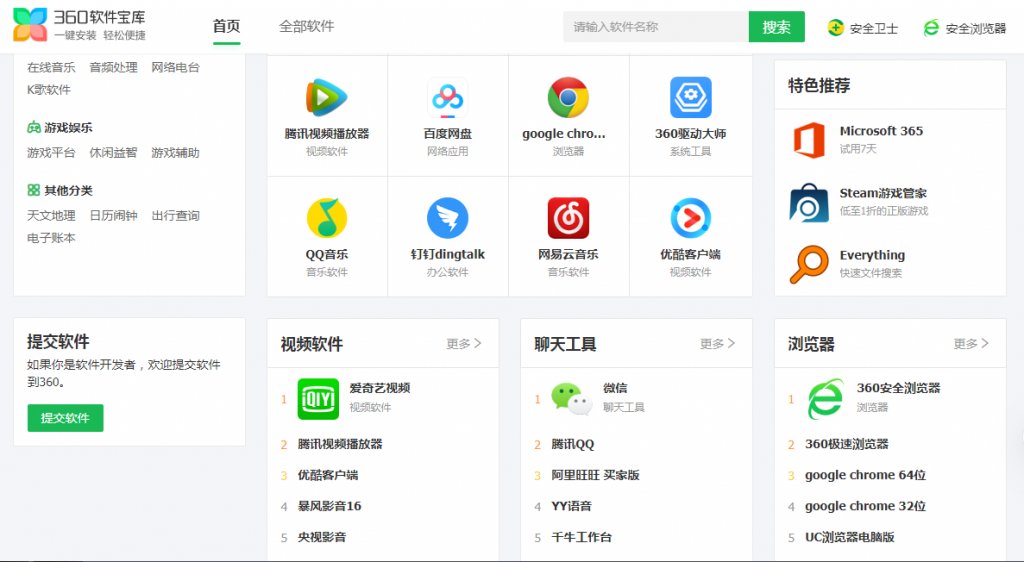Open the 360安全浏览器 icon in ranking
The height and width of the screenshot is (562, 1024).
[x=825, y=399]
